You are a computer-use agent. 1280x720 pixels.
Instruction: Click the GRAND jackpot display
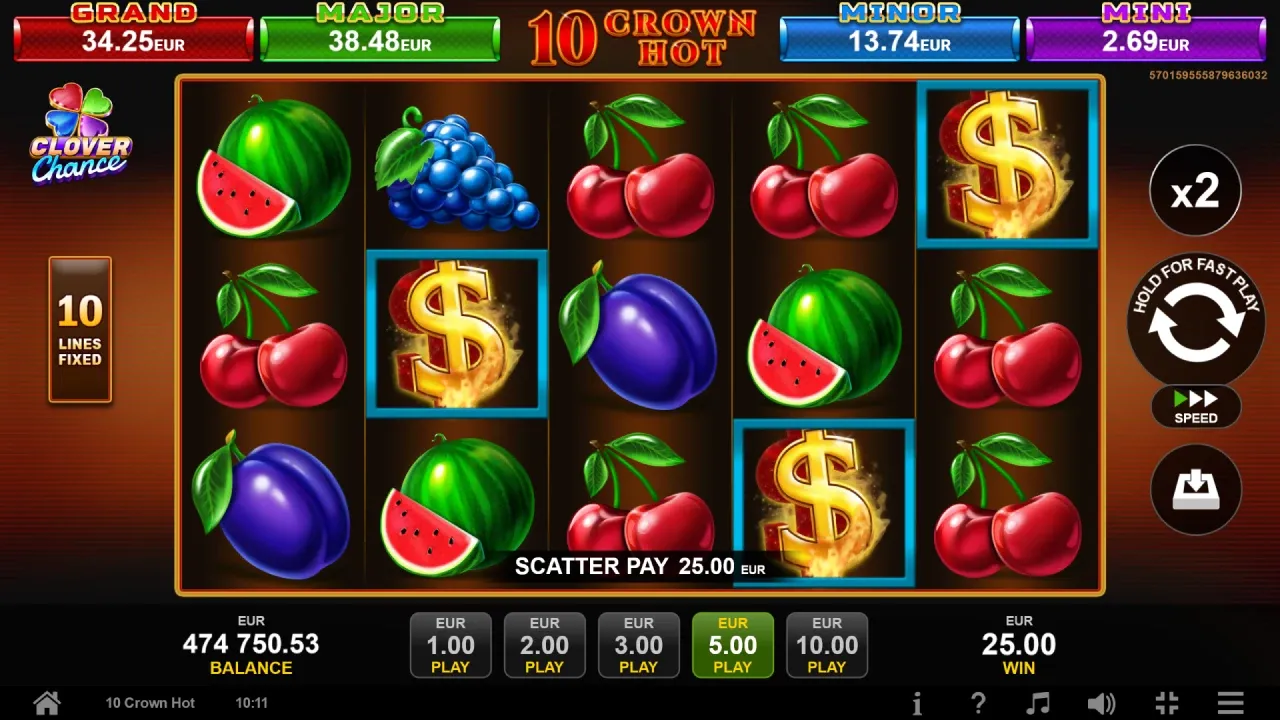(x=134, y=31)
